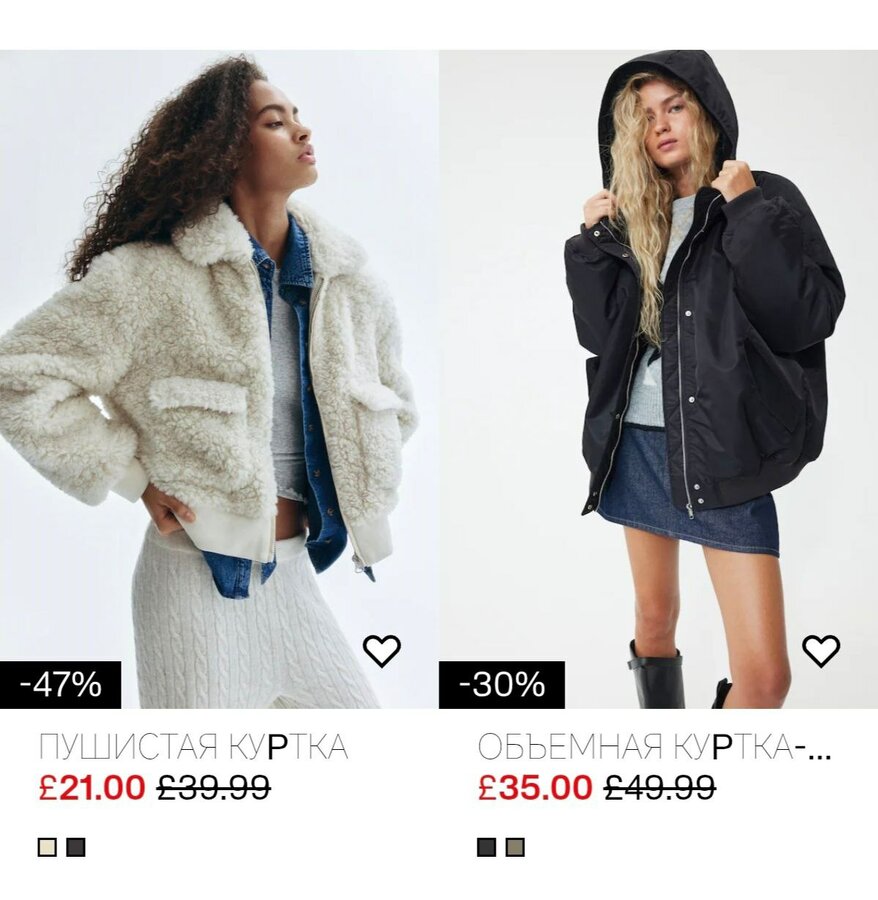Choose the khaki swatch under the £35.00 jacket

tap(515, 847)
